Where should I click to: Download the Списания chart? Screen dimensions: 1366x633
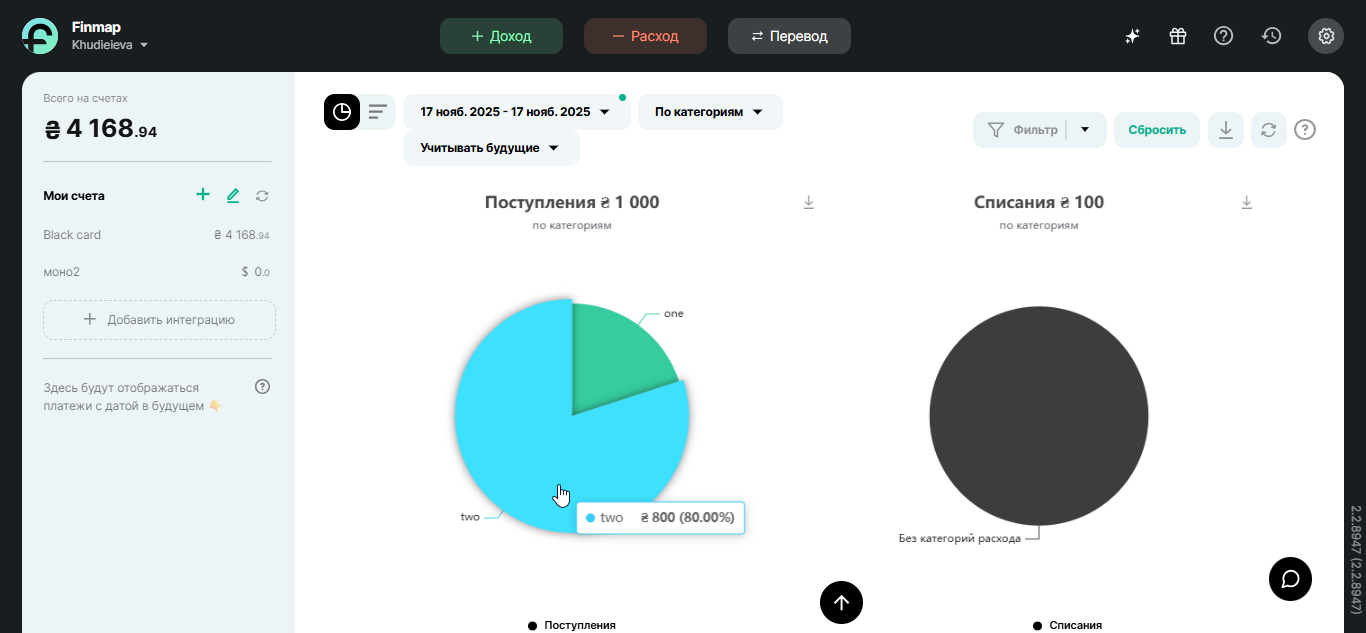pyautogui.click(x=1246, y=203)
